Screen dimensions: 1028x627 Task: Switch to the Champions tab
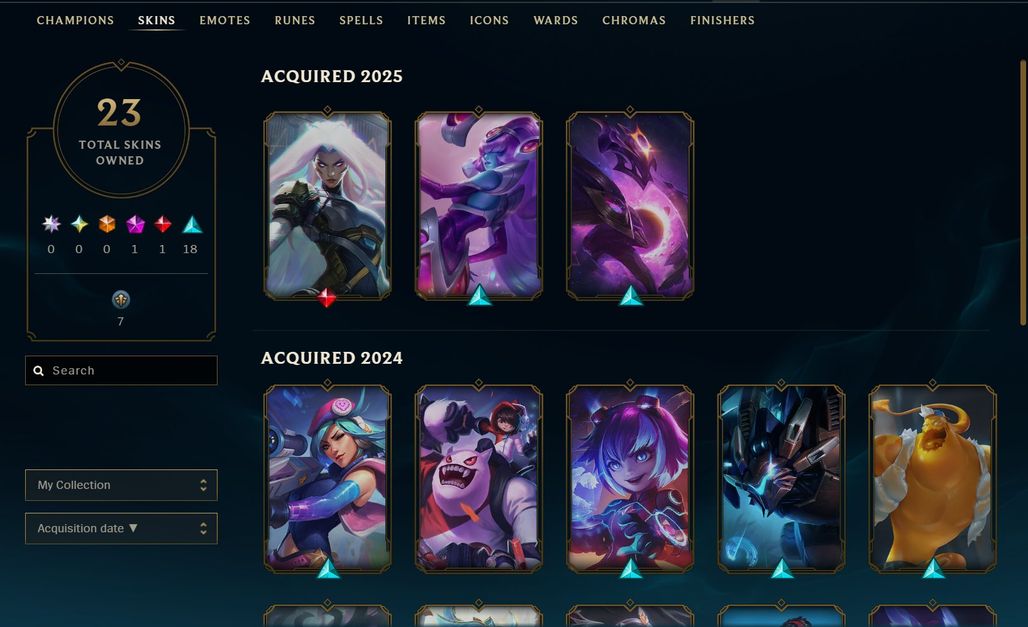(75, 20)
